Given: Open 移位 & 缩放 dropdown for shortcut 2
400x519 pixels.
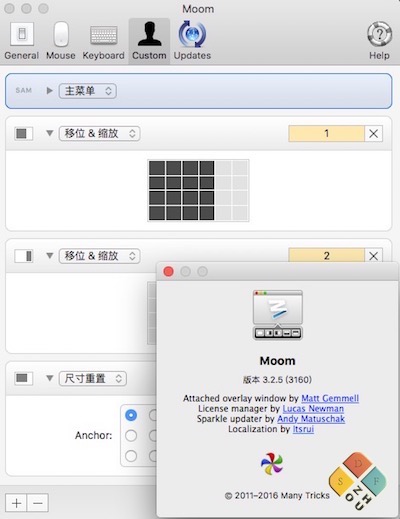Looking at the screenshot, I should click(99, 256).
